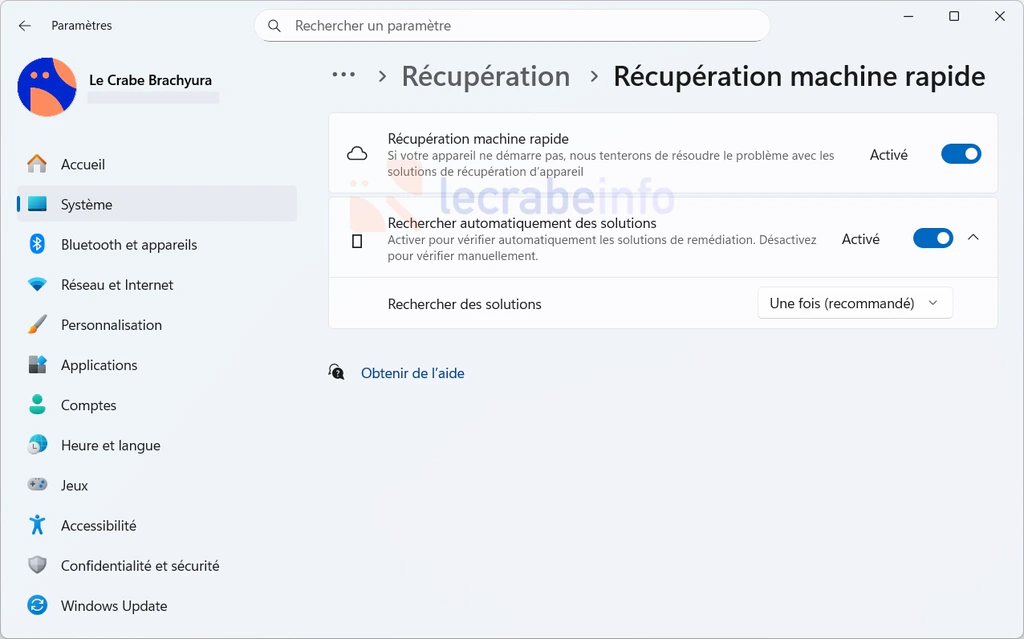Collapse the Rechercher automatiquement des solutions section
1024x639 pixels.
tap(973, 238)
